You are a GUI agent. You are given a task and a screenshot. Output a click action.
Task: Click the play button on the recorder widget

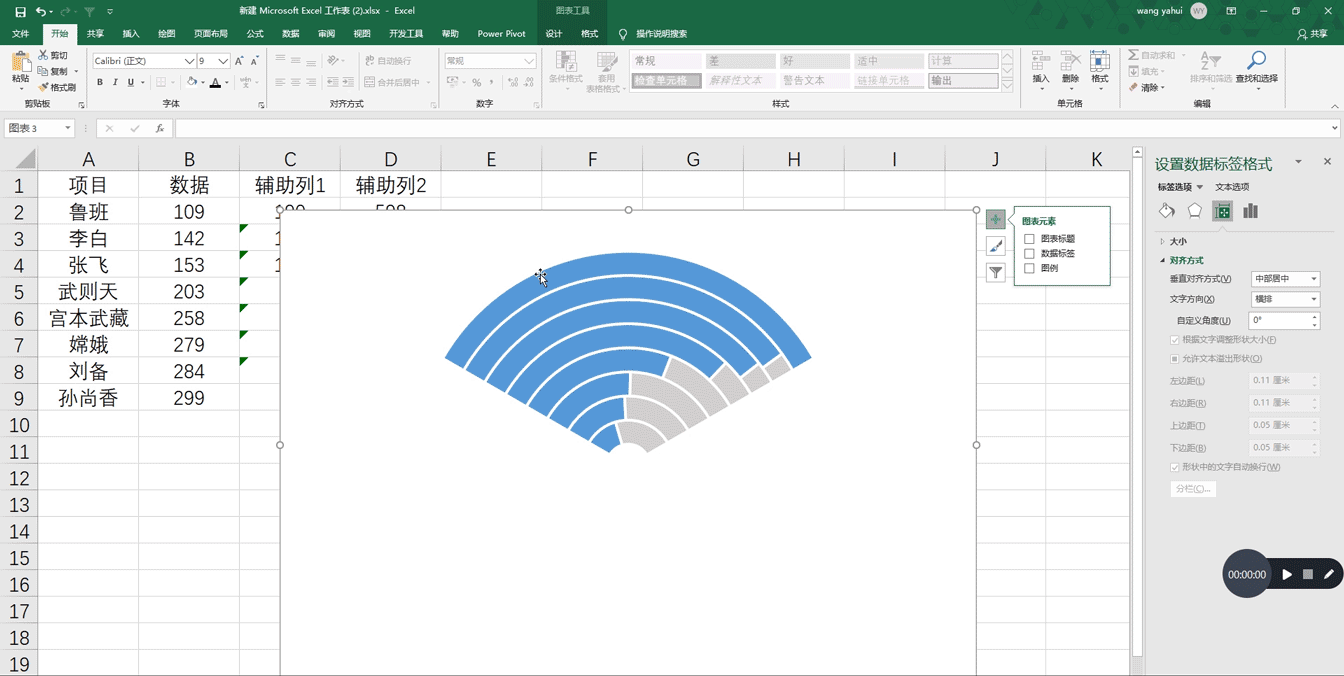1287,574
